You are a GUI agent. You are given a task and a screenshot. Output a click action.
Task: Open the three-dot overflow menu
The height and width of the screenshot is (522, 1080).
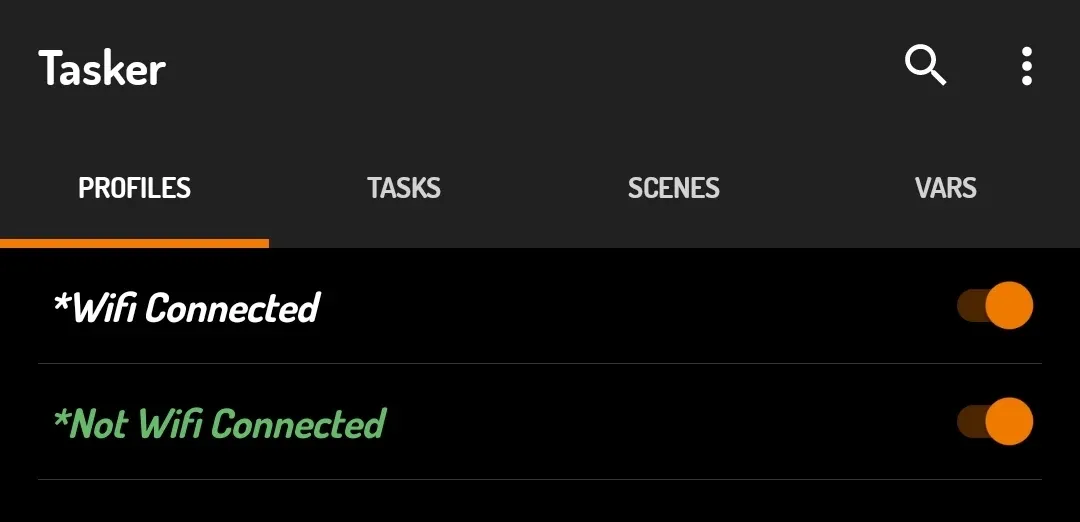point(1026,66)
